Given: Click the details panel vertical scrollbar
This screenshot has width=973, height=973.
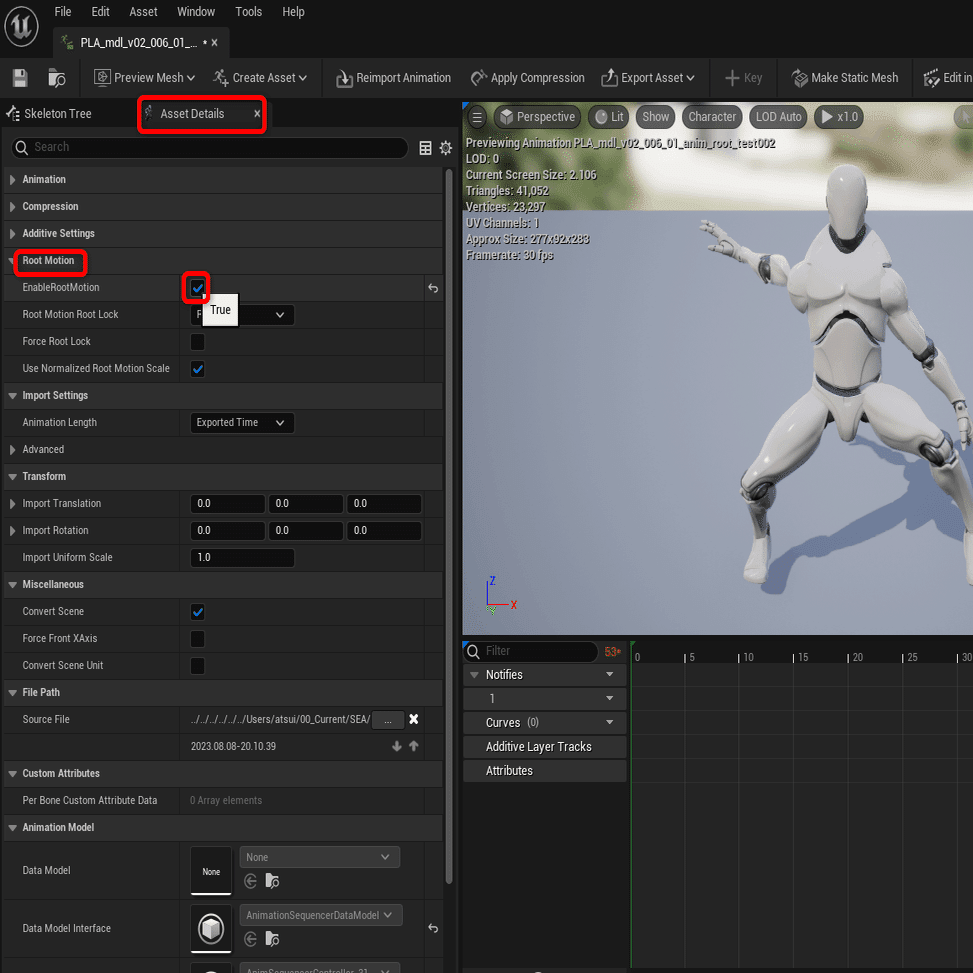Looking at the screenshot, I should pos(449,526).
